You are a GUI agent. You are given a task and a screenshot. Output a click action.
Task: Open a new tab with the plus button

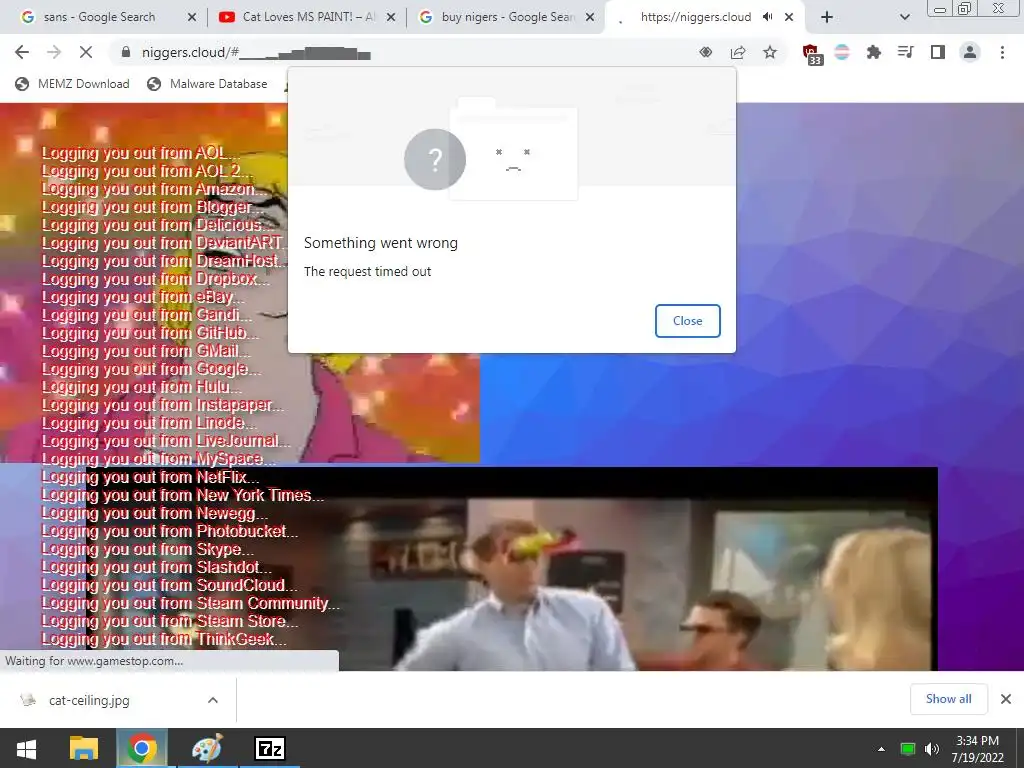[827, 17]
